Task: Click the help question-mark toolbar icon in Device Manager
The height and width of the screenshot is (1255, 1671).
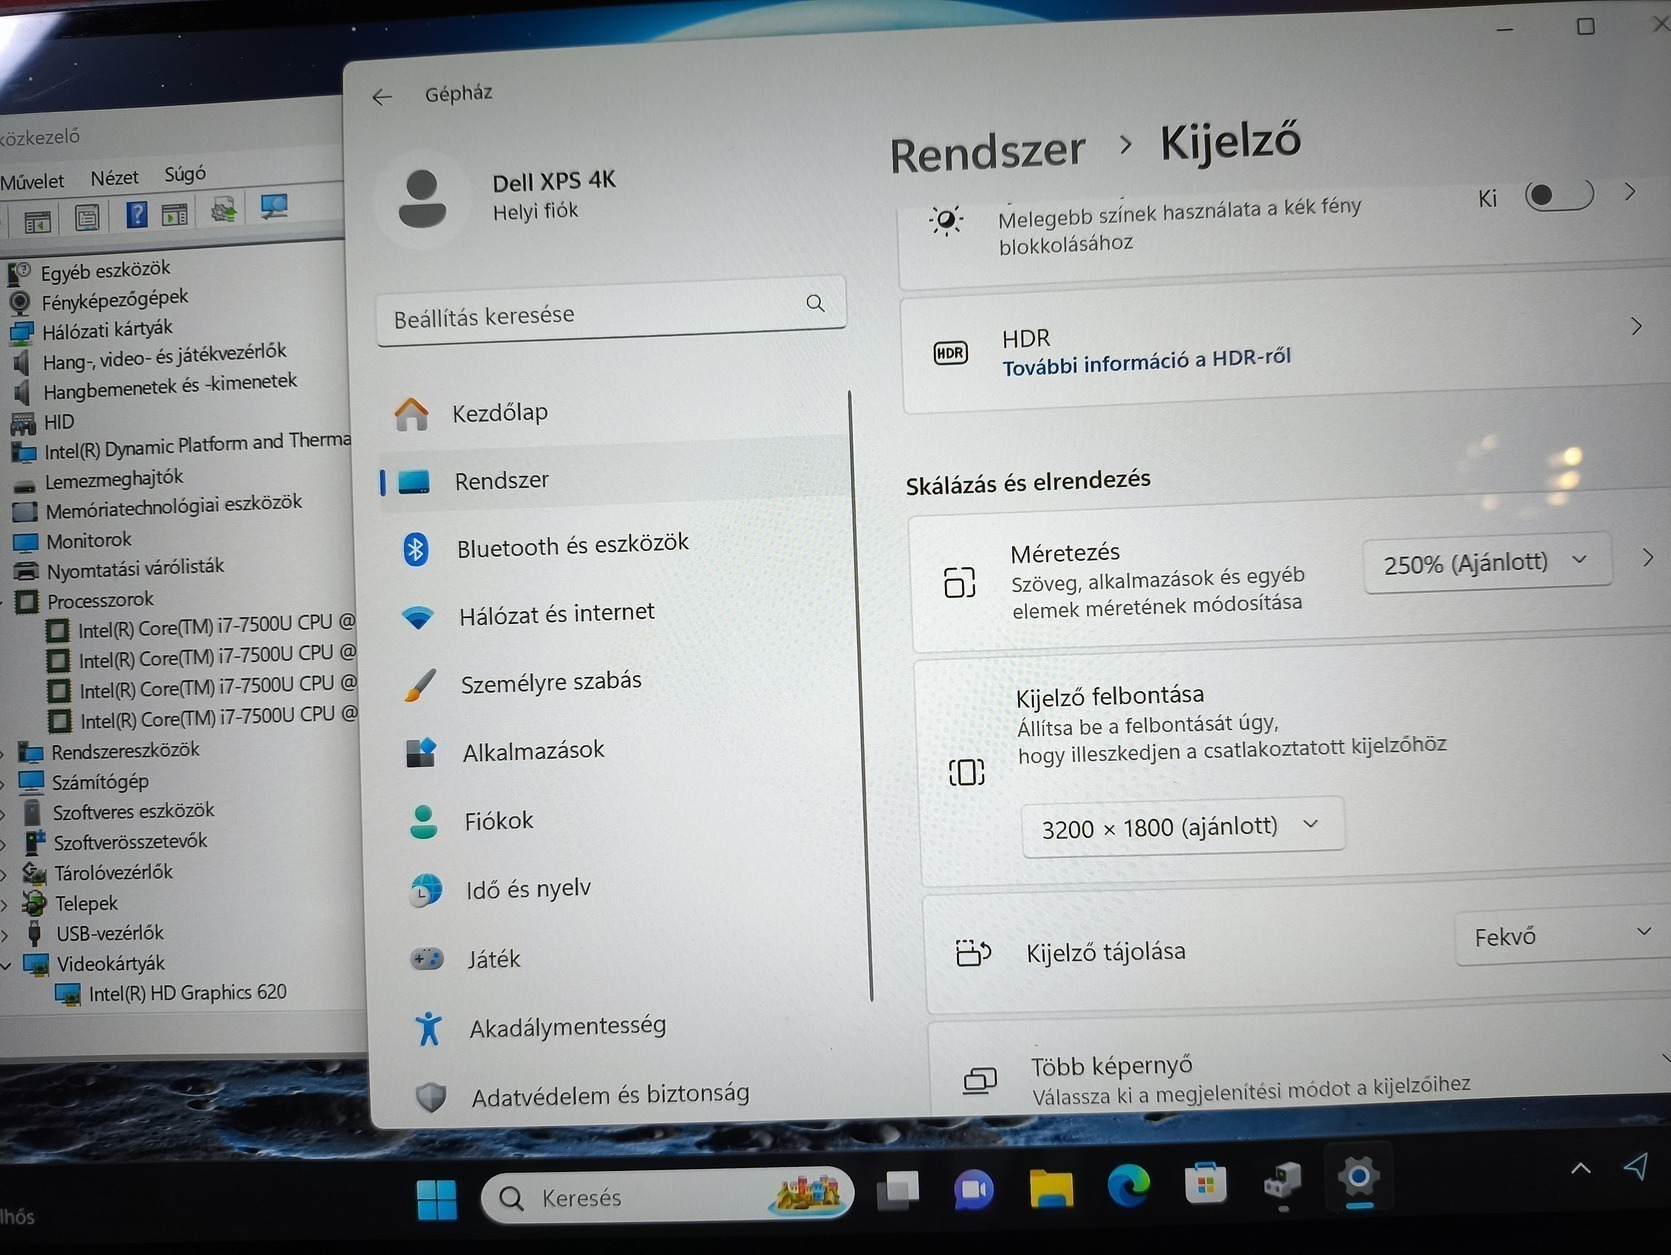Action: coord(136,213)
